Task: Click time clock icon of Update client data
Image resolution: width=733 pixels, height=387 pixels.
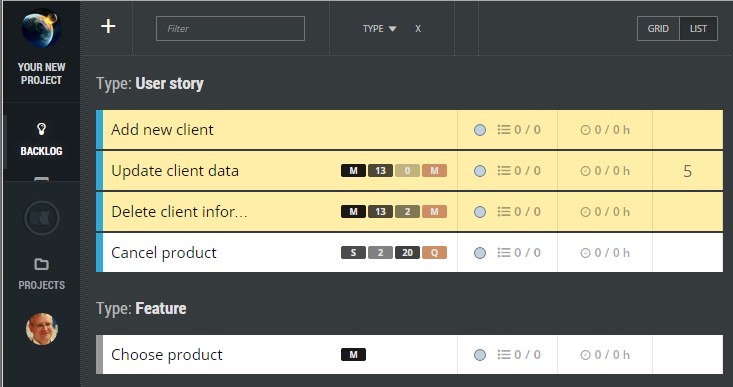Action: [585, 171]
